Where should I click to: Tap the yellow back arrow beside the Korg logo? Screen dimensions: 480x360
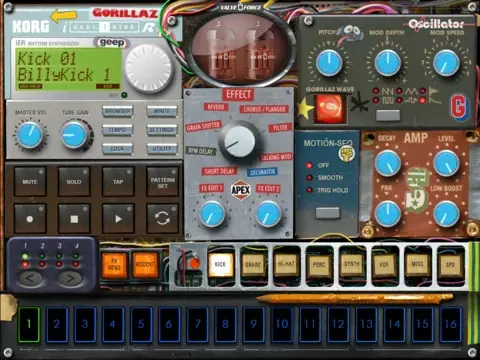click(x=63, y=16)
